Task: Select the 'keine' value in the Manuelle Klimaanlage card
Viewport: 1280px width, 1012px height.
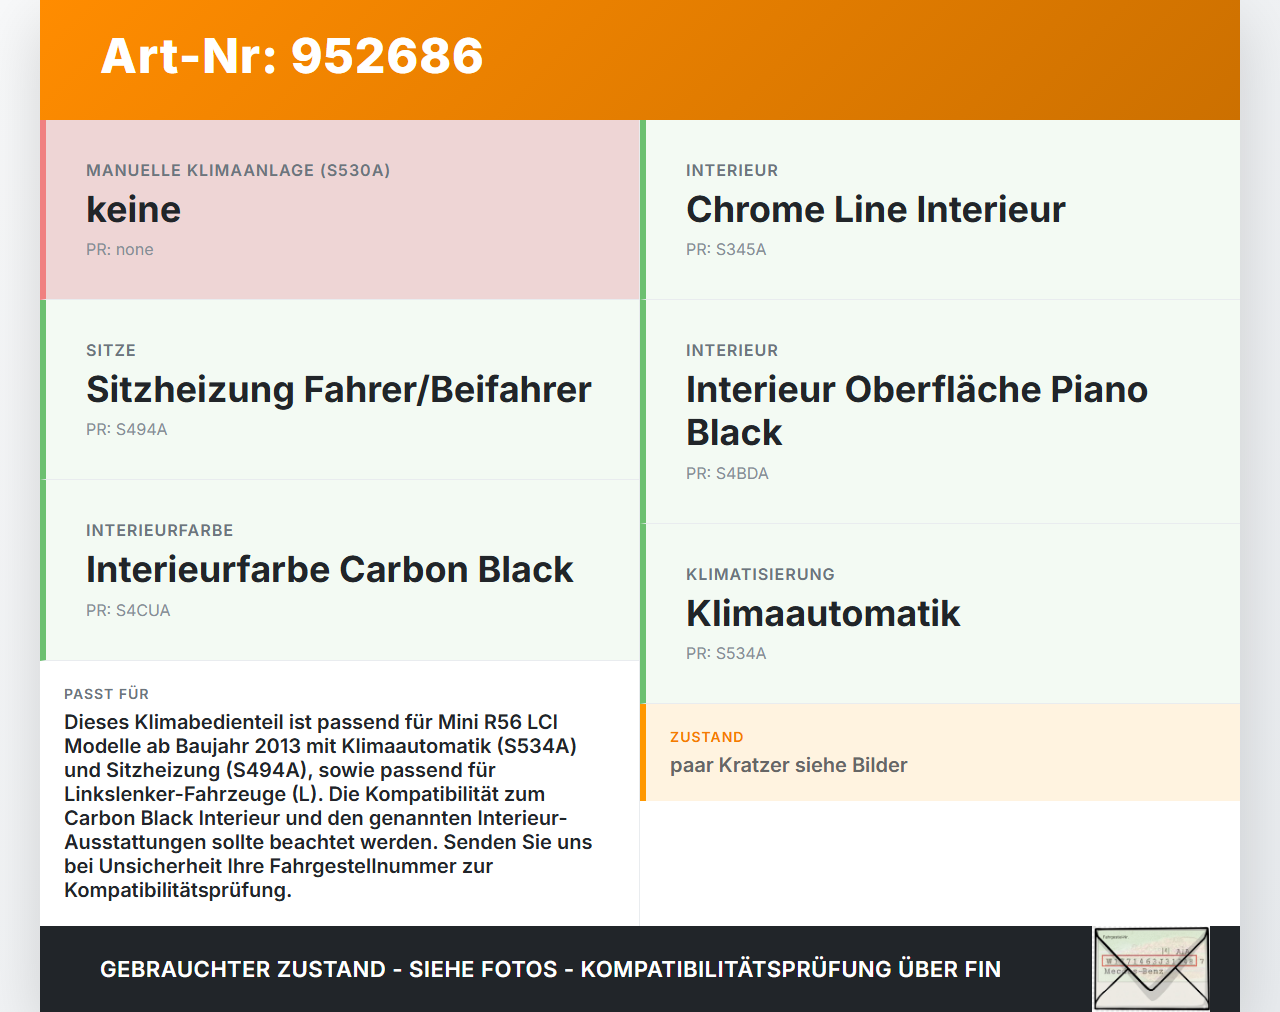Action: tap(134, 209)
